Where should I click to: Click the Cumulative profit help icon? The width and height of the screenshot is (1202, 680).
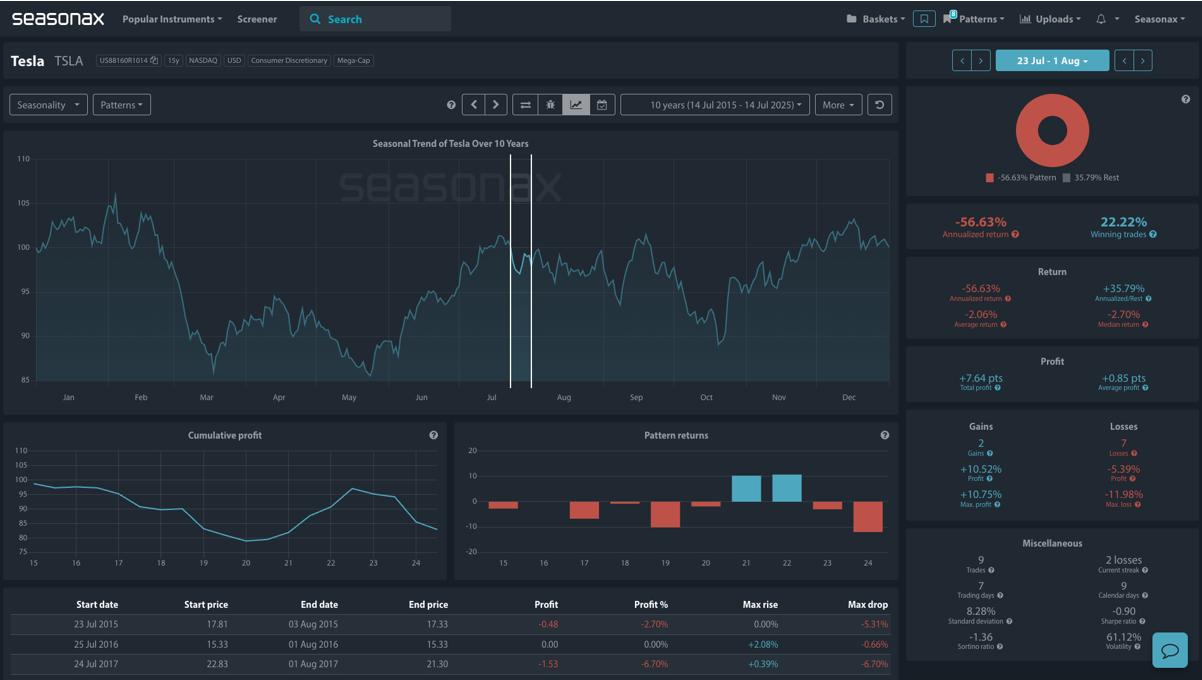click(433, 436)
